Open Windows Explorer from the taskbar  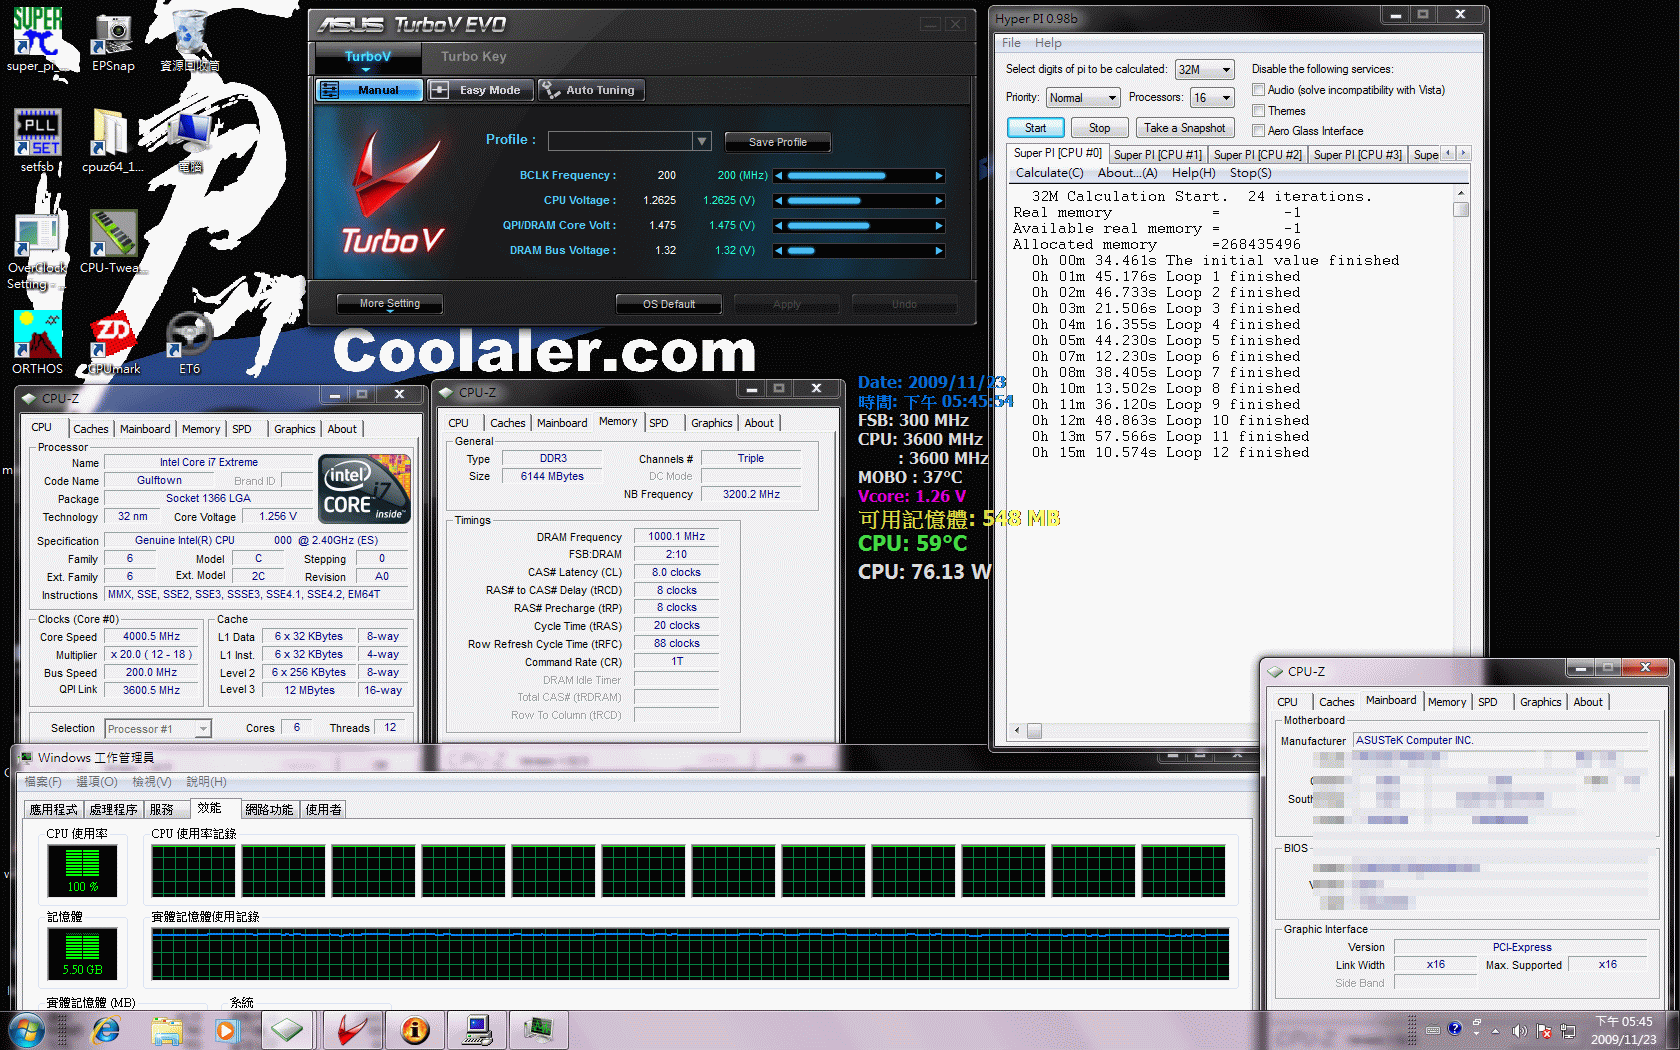click(x=167, y=1030)
